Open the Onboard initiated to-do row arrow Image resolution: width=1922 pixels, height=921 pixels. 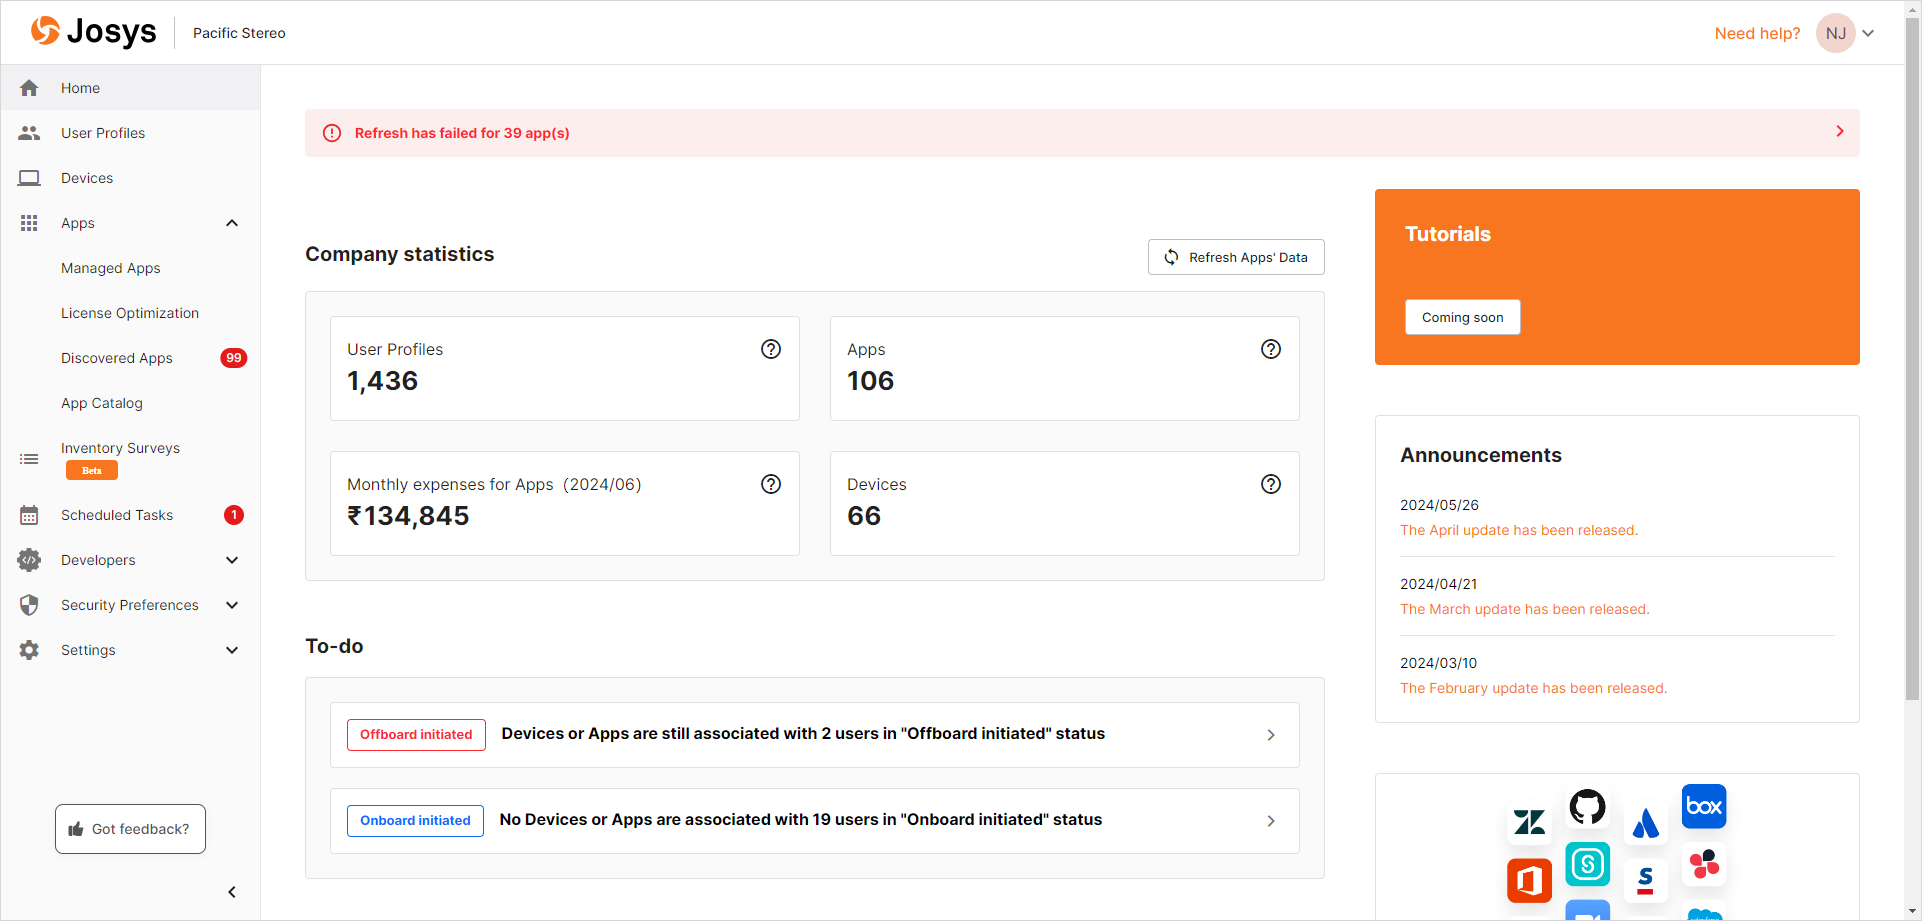pos(1271,821)
